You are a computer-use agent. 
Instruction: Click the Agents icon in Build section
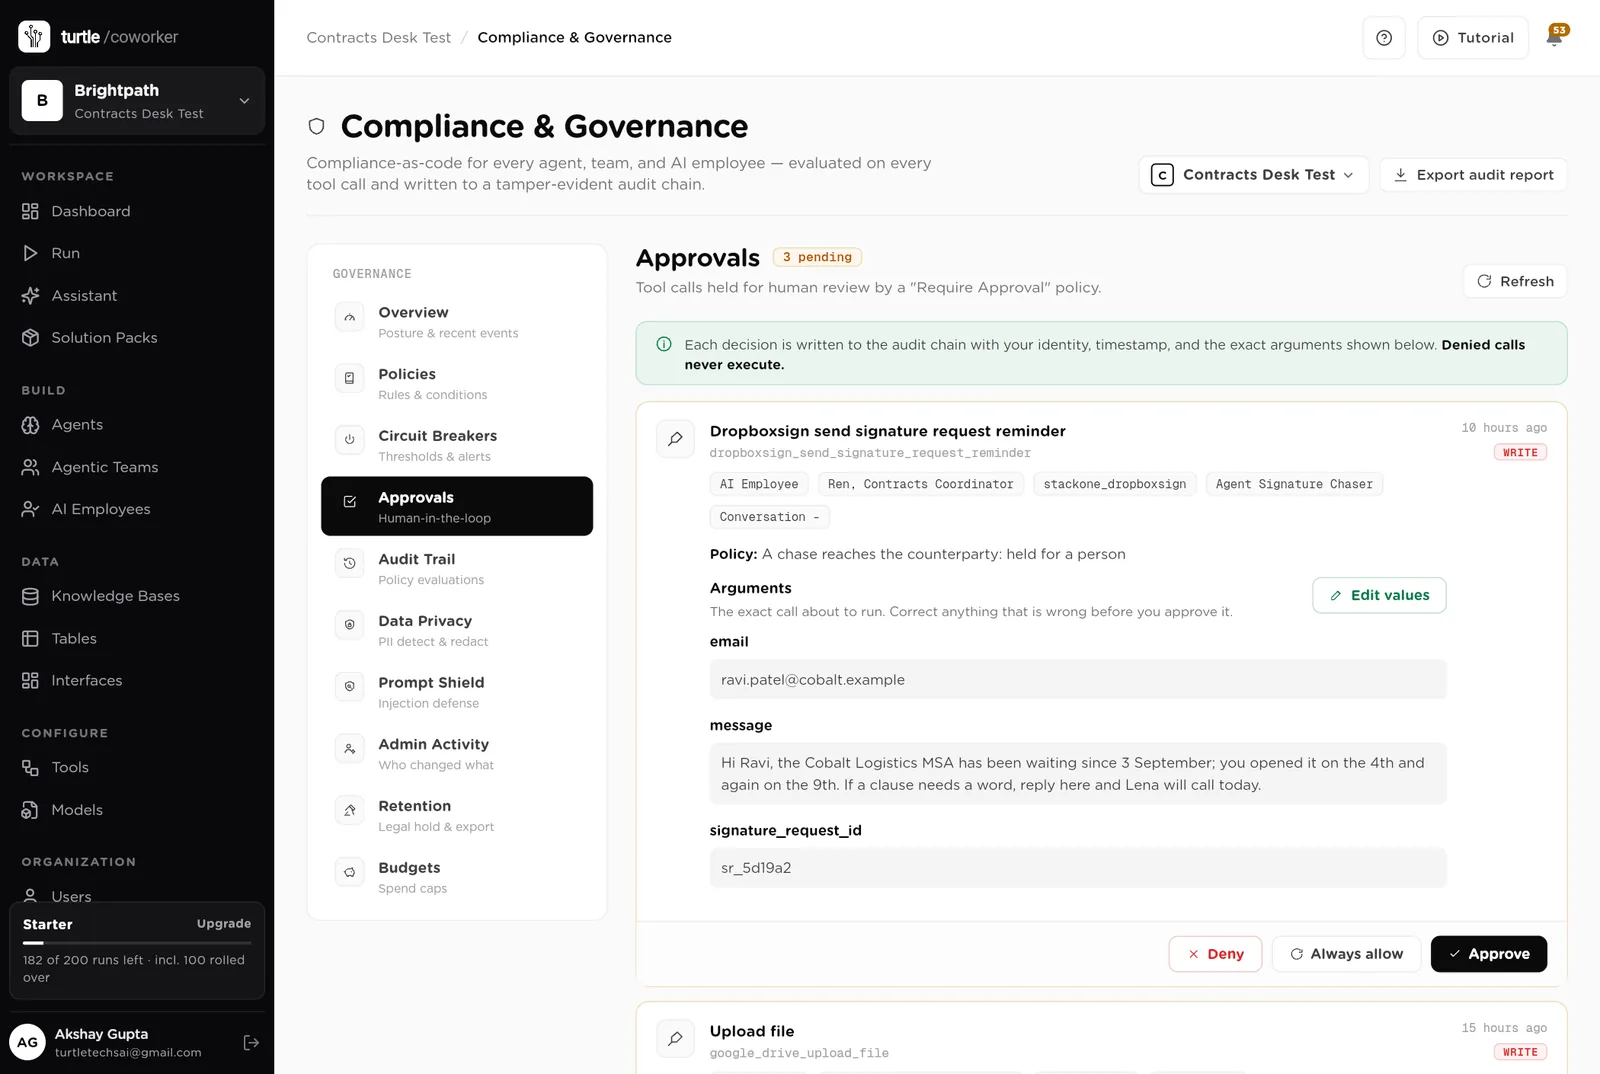click(30, 424)
